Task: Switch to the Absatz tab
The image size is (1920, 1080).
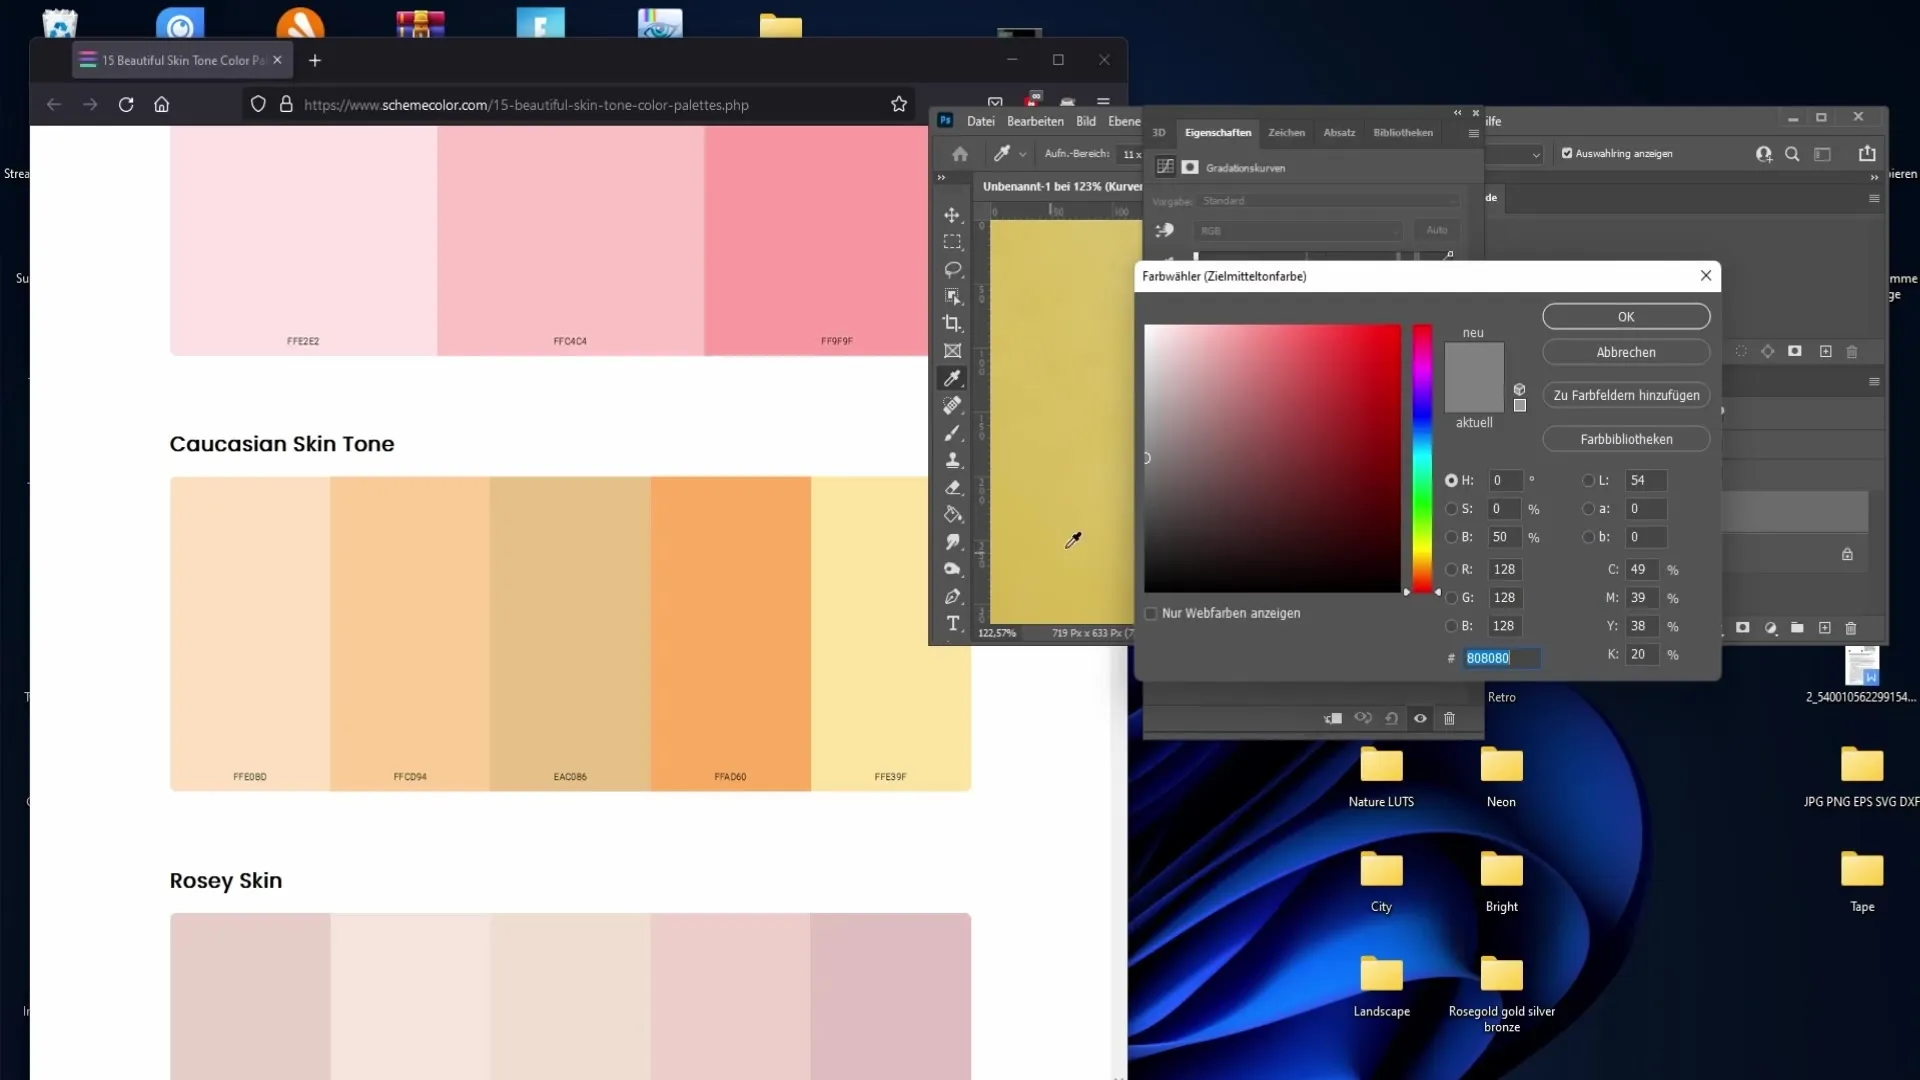Action: pyautogui.click(x=1339, y=132)
